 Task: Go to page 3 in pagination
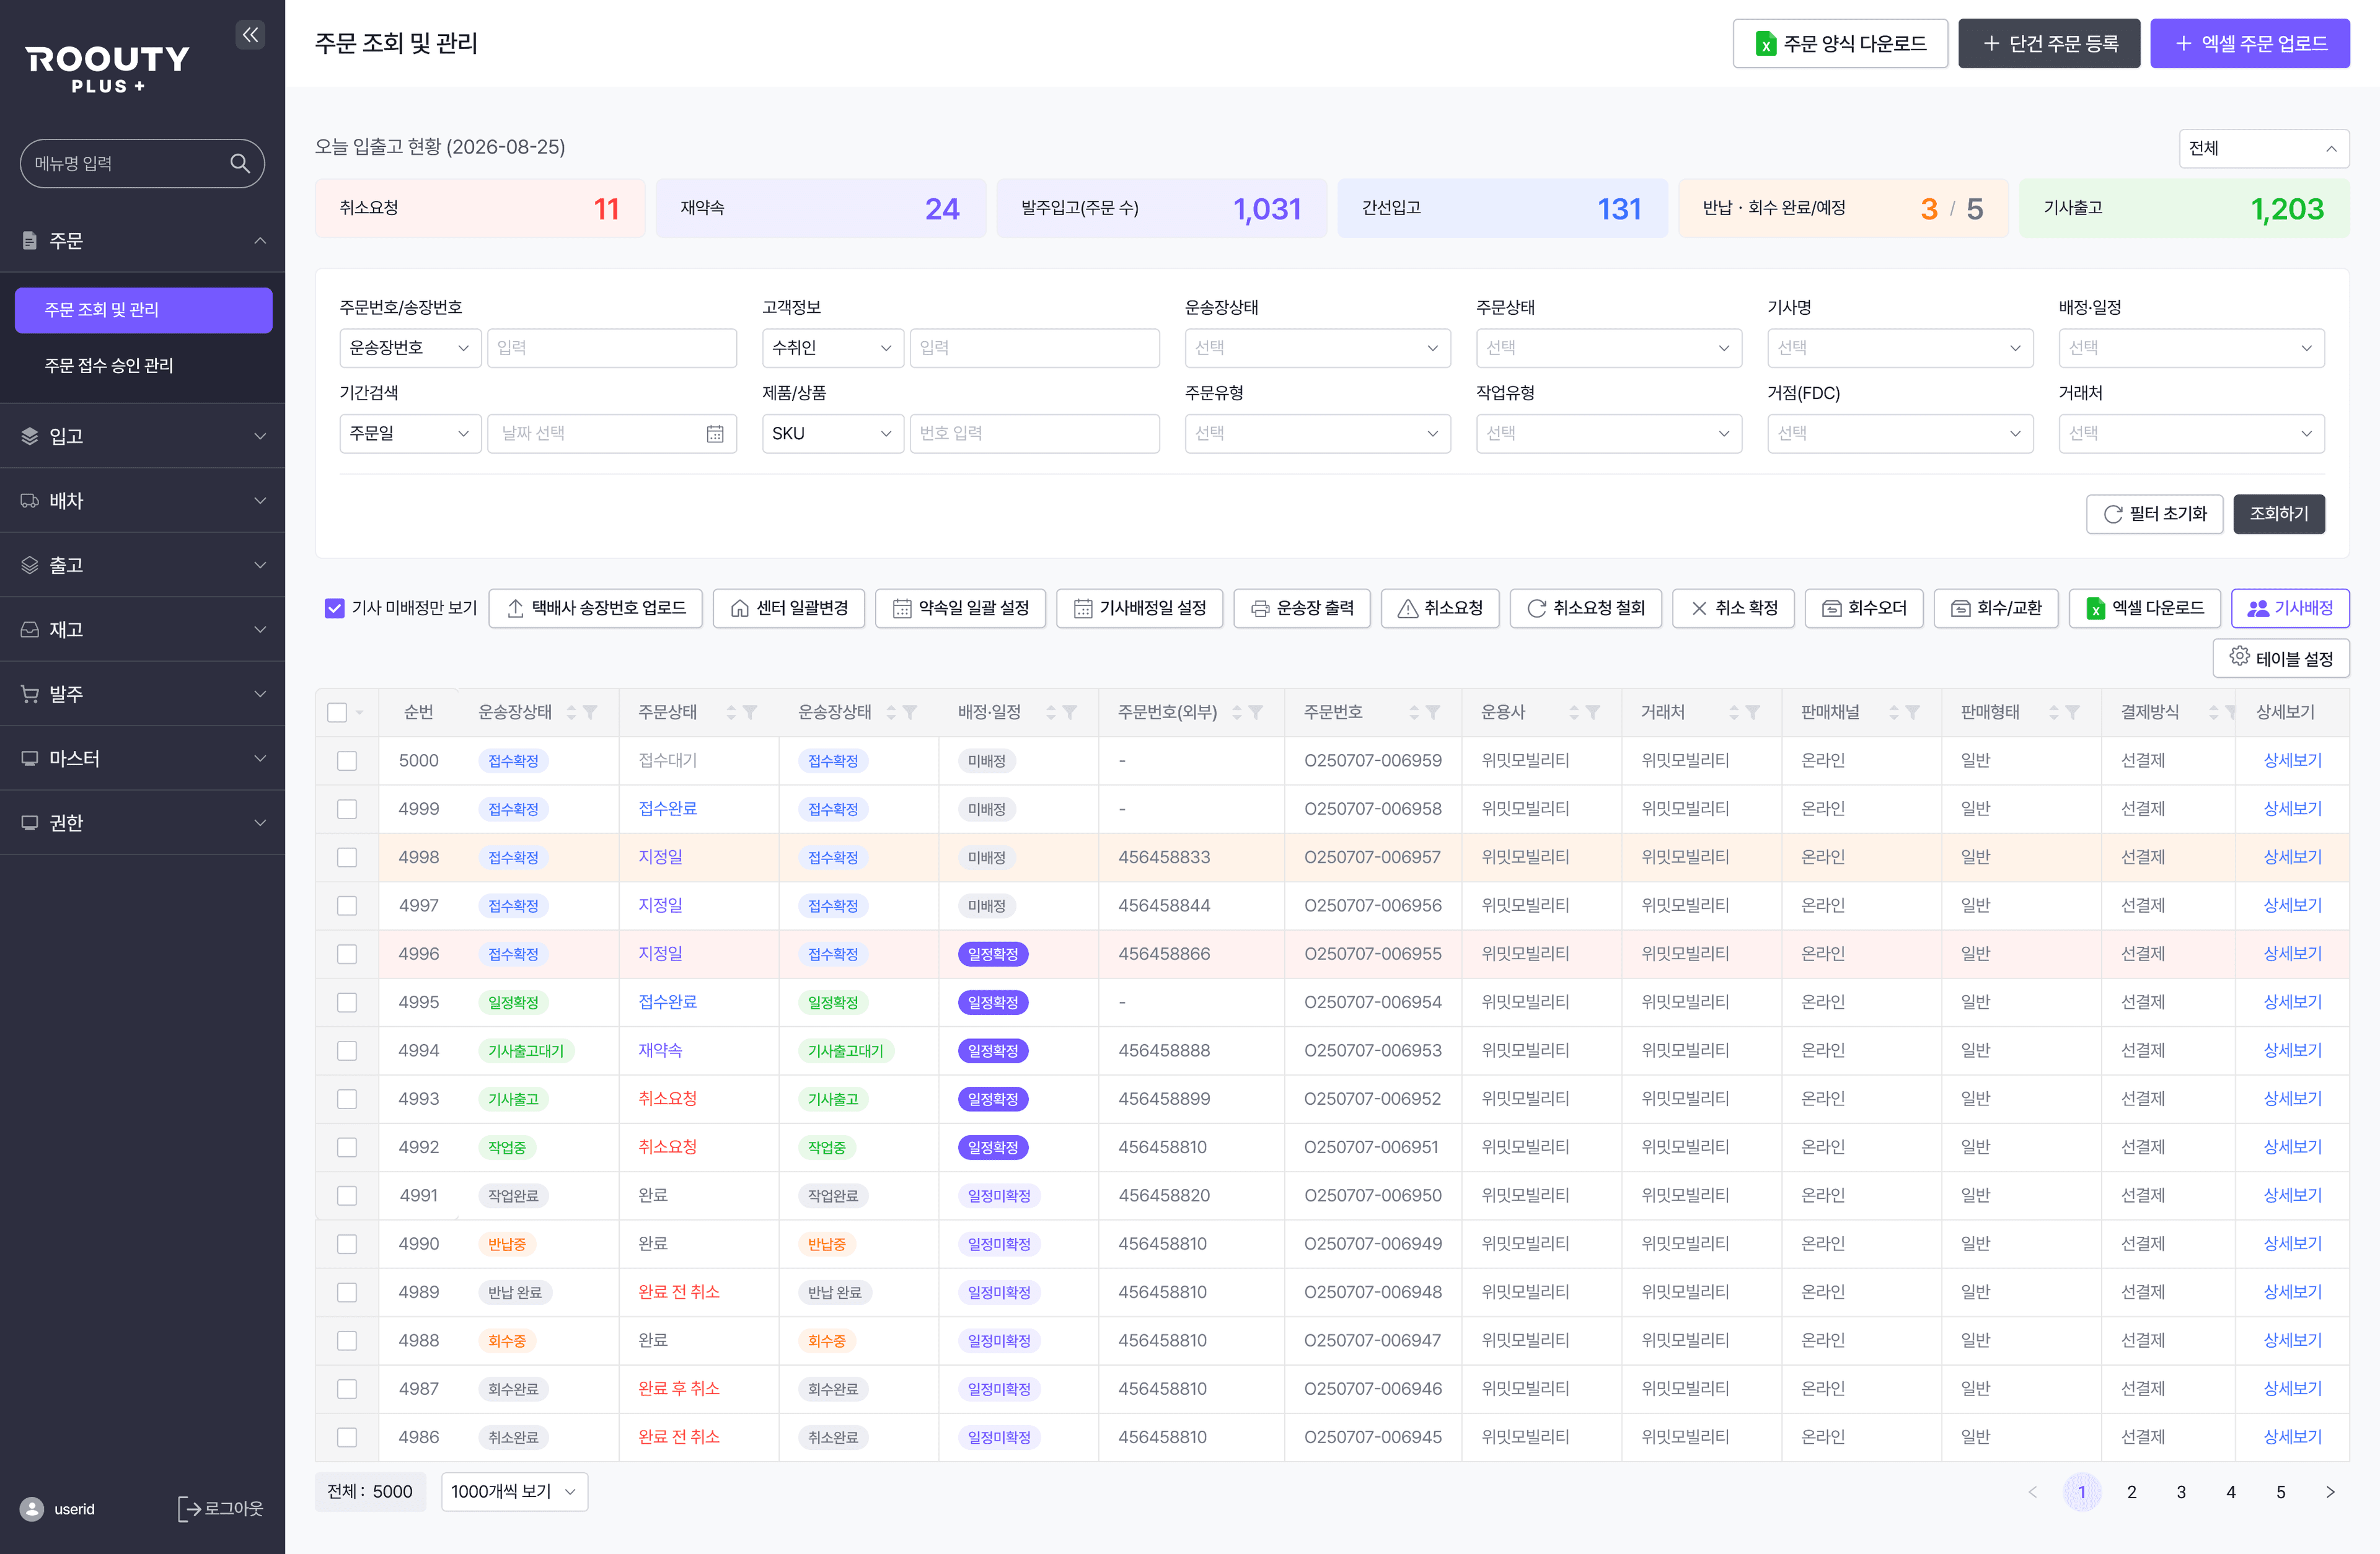2181,1492
